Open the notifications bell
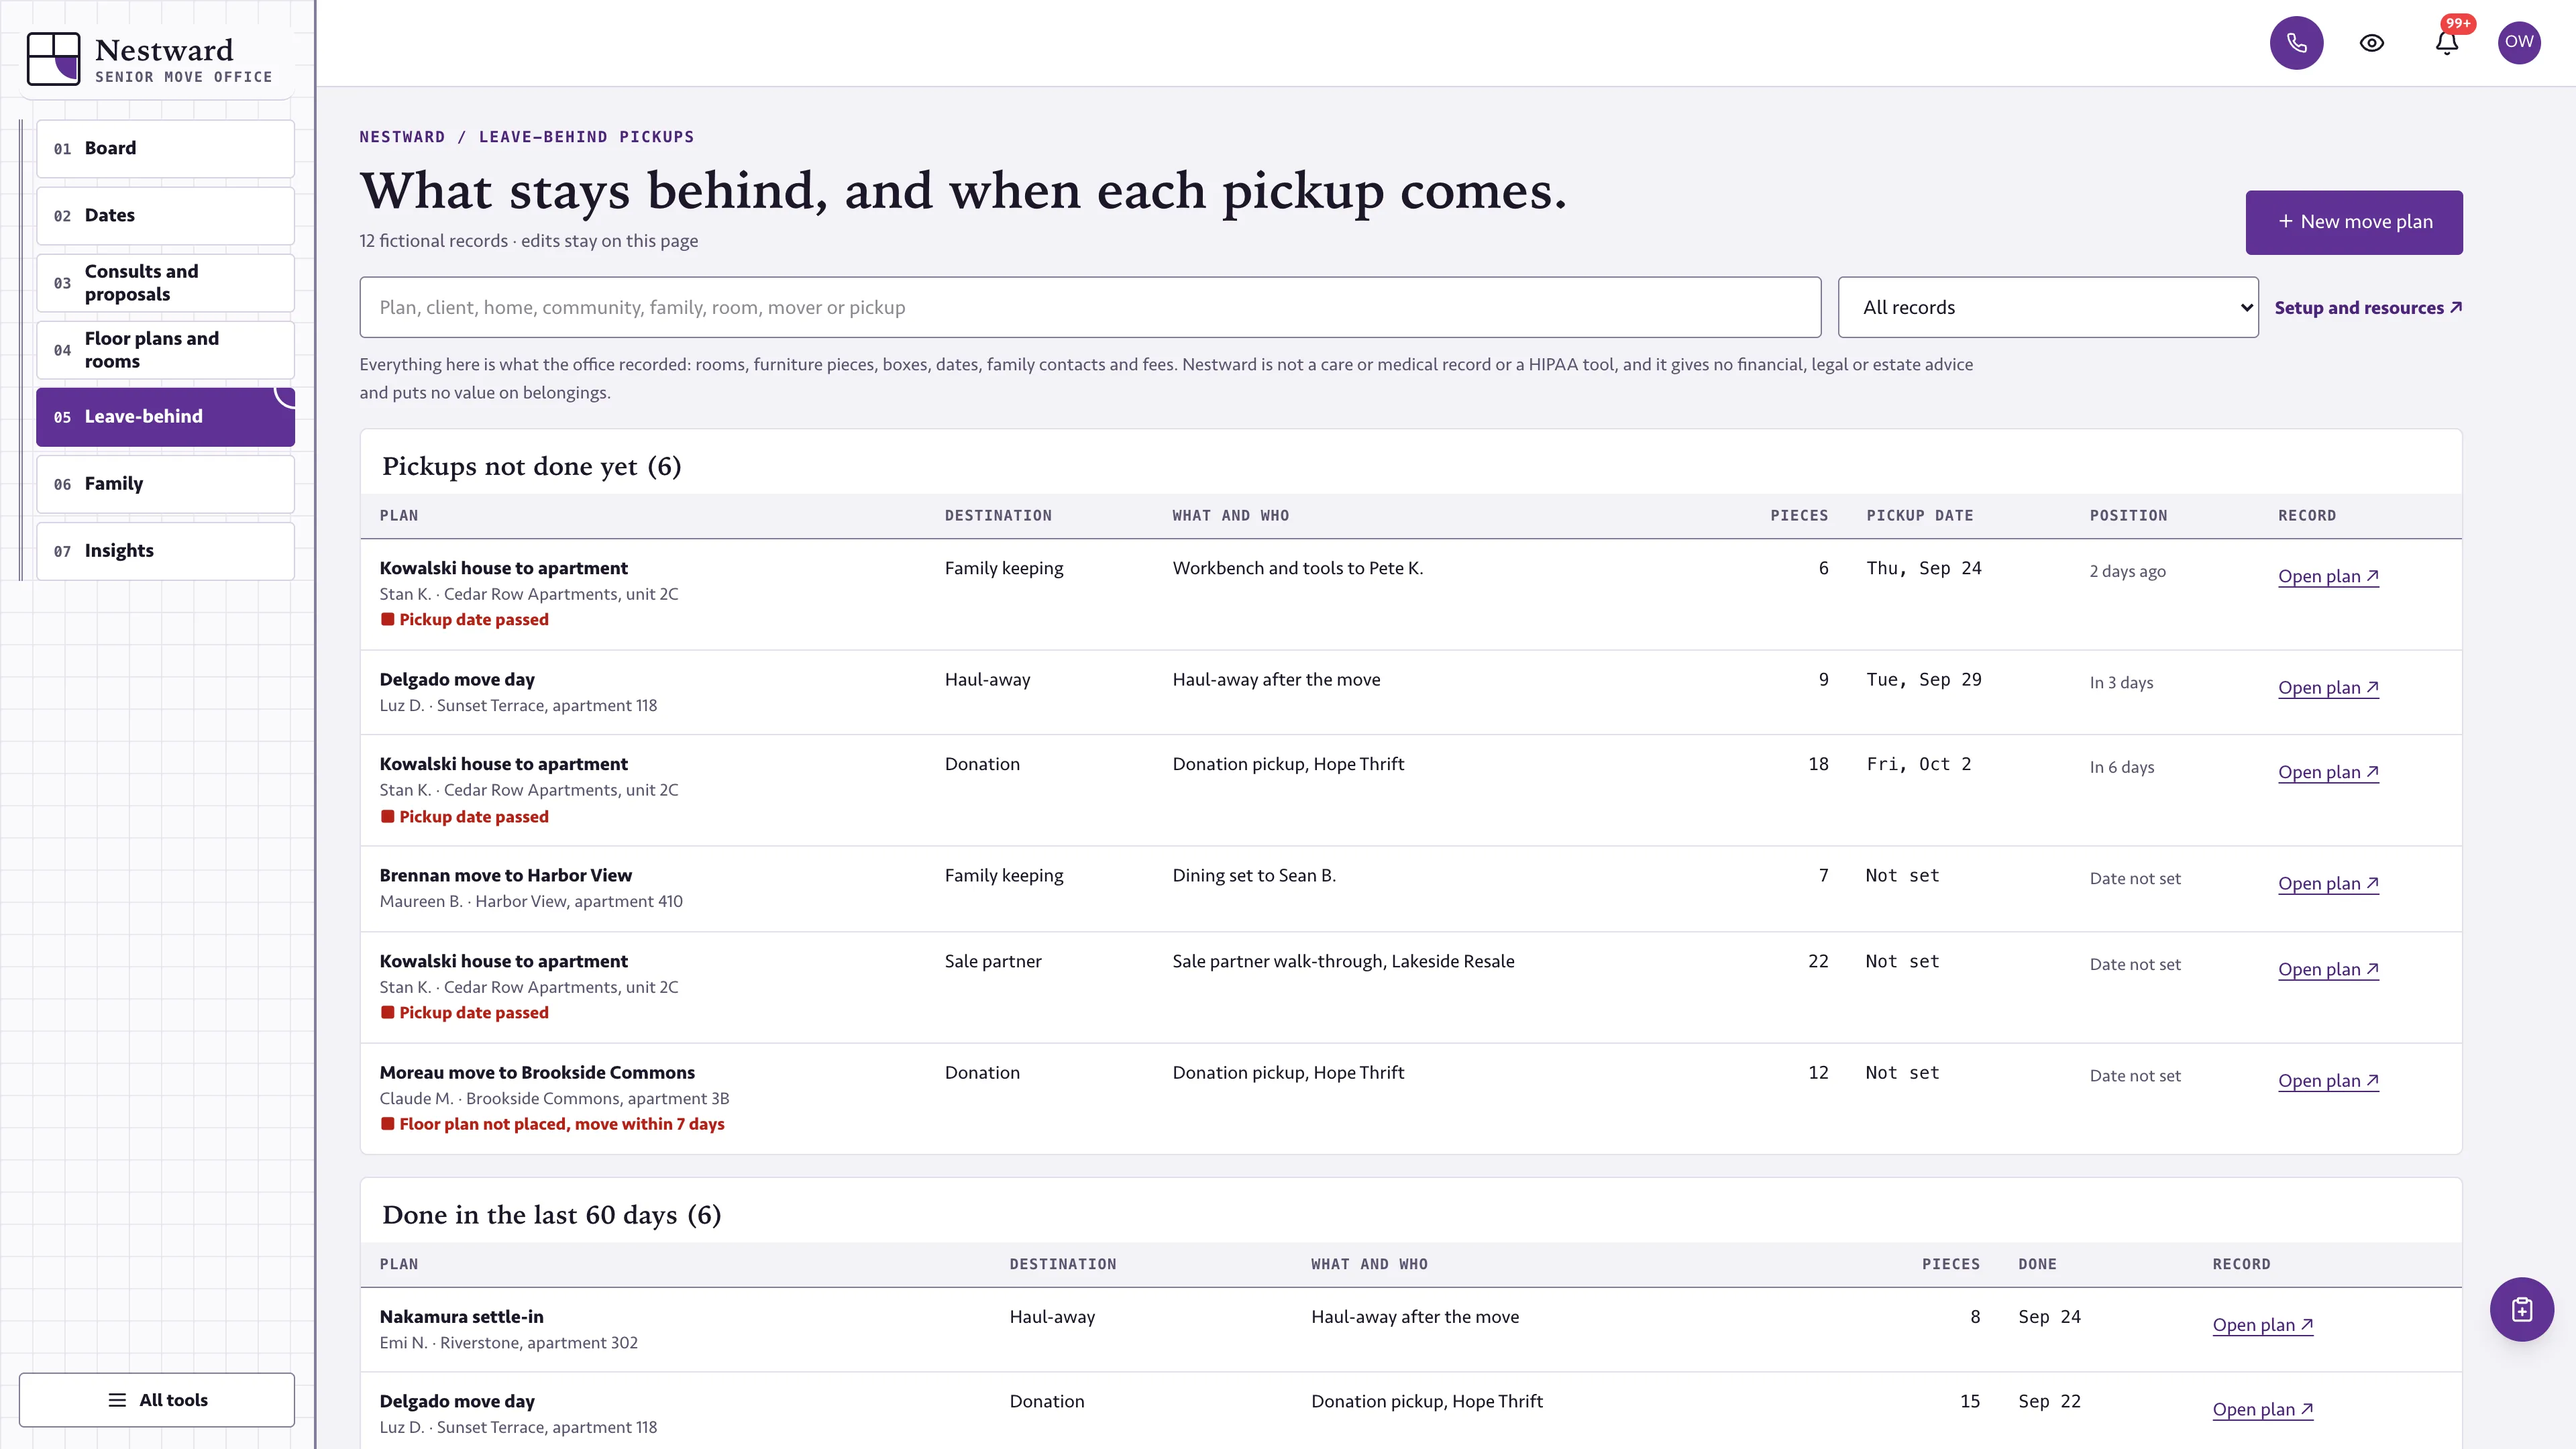 pos(2446,43)
